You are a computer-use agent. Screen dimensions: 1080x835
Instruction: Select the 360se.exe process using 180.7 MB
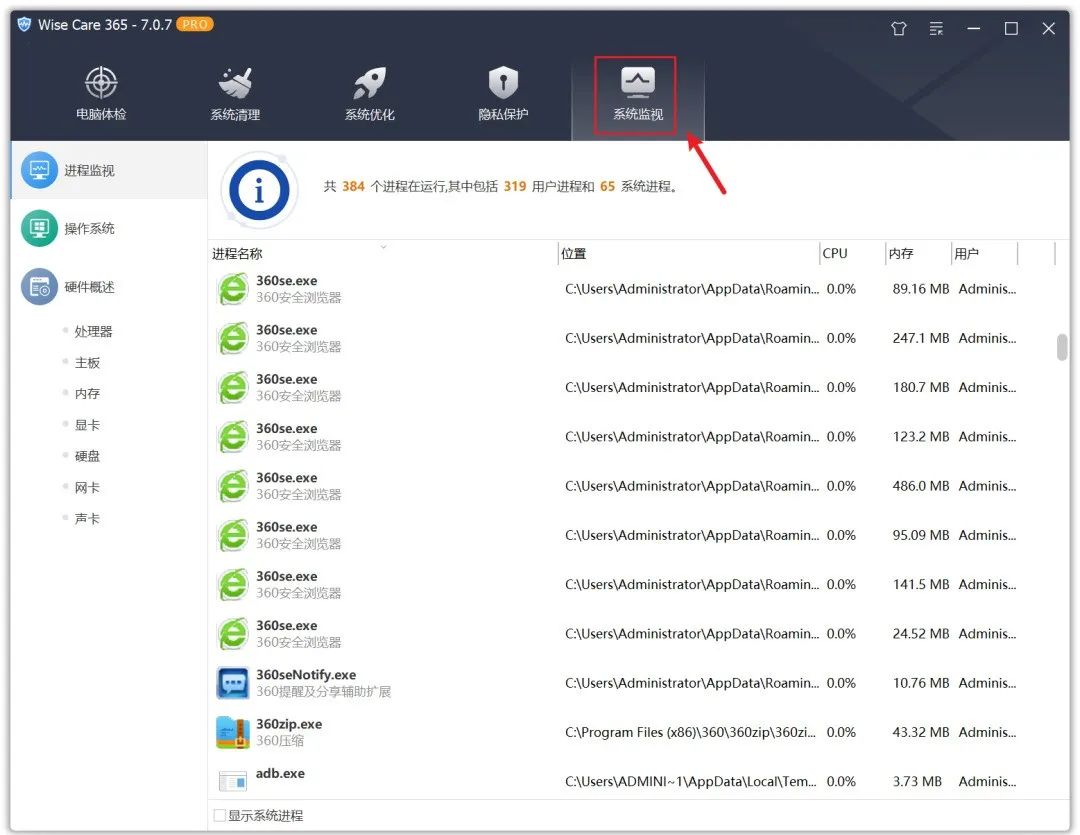coord(631,387)
